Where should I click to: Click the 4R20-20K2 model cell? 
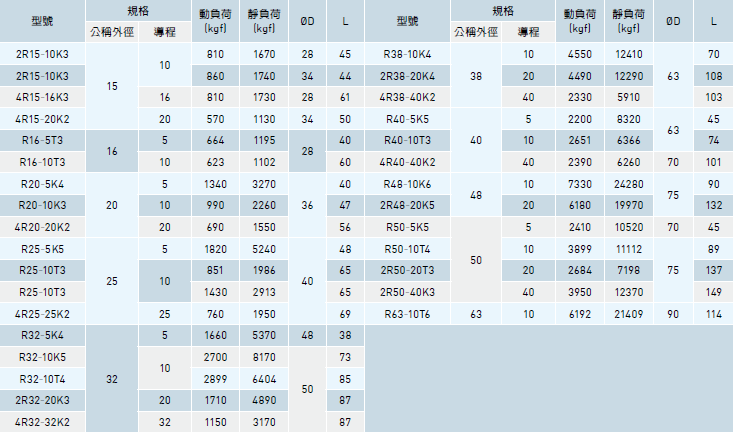(43, 227)
